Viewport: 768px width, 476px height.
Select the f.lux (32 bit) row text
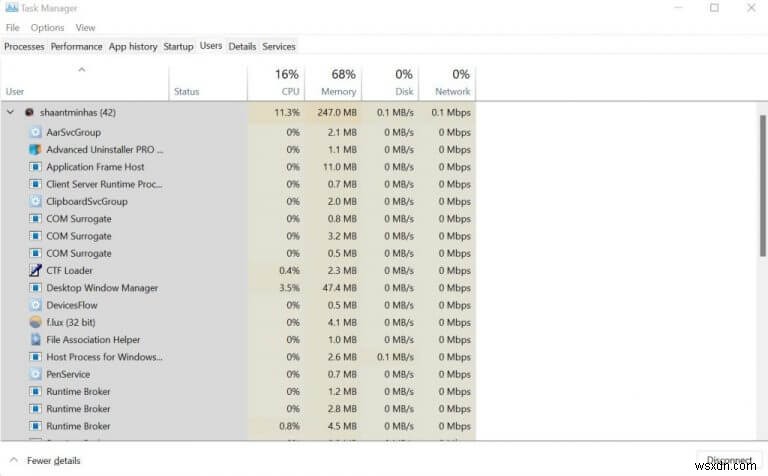[71, 322]
